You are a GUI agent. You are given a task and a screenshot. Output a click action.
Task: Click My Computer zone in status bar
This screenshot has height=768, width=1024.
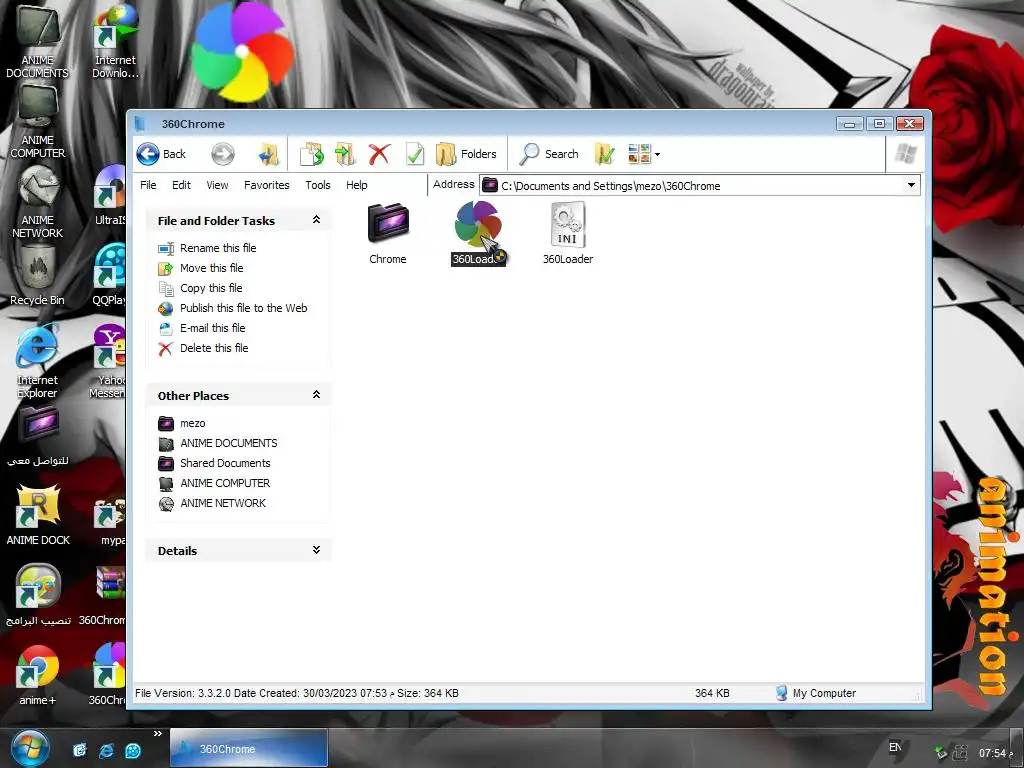pos(816,693)
